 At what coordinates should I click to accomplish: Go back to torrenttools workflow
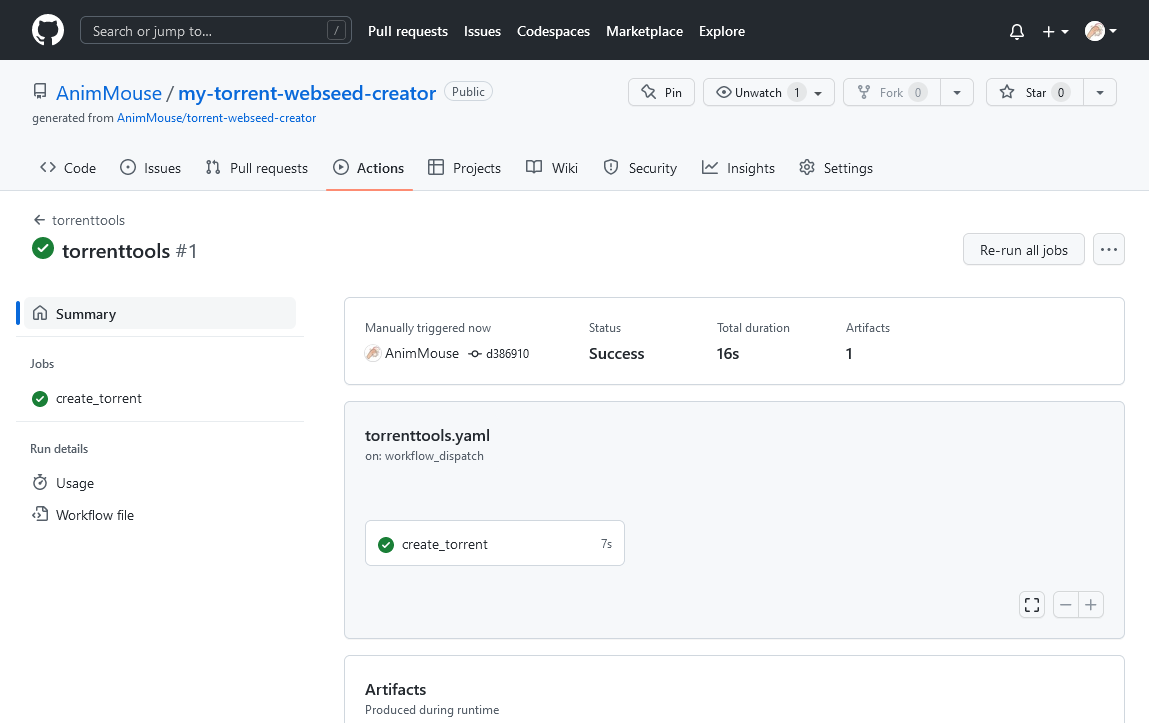pyautogui.click(x=79, y=220)
